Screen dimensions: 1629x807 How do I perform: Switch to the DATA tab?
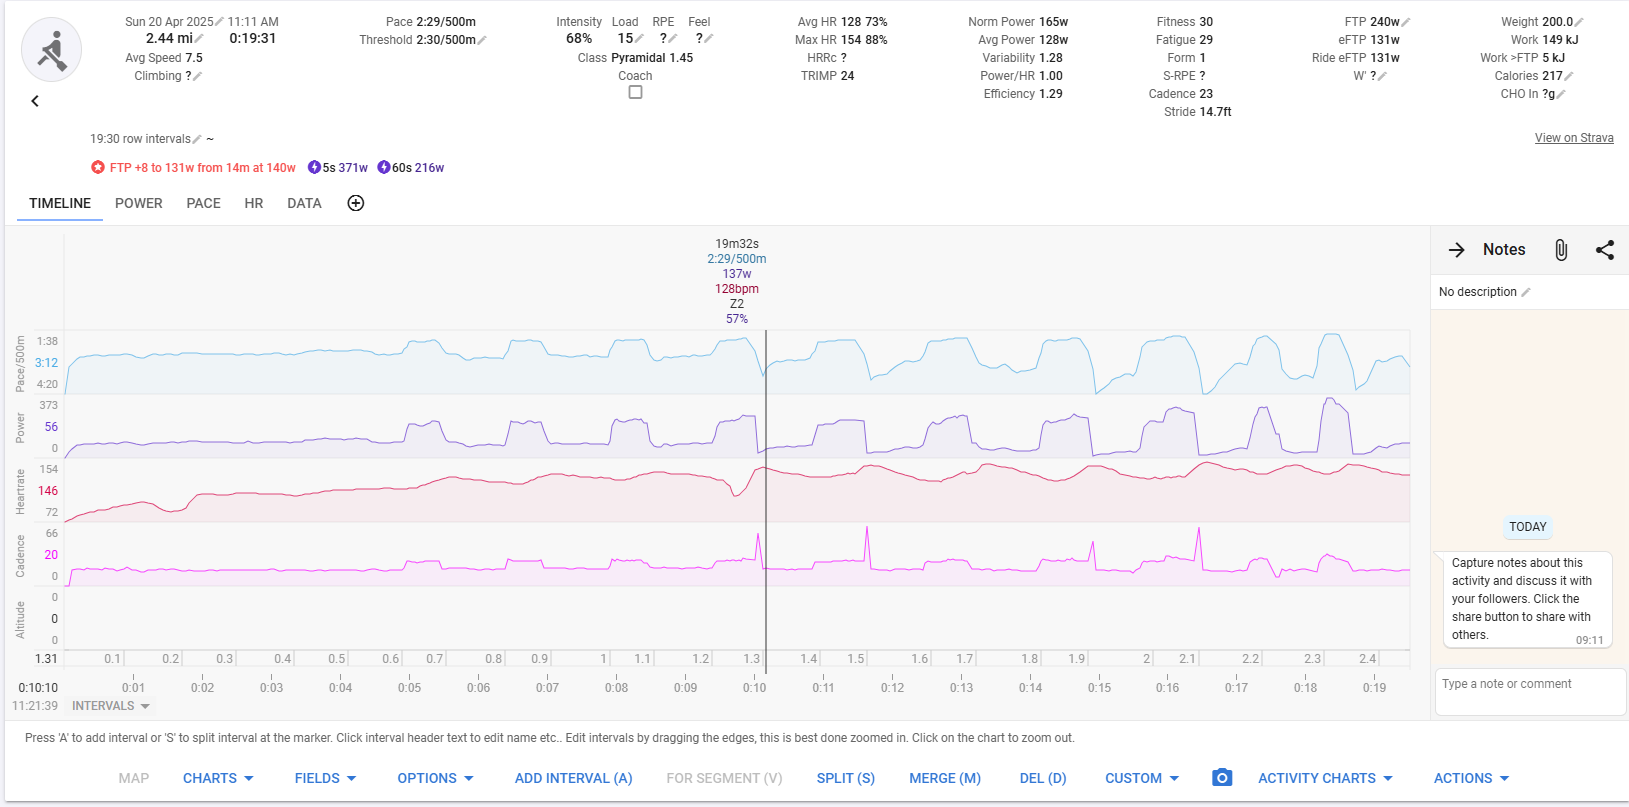point(304,203)
